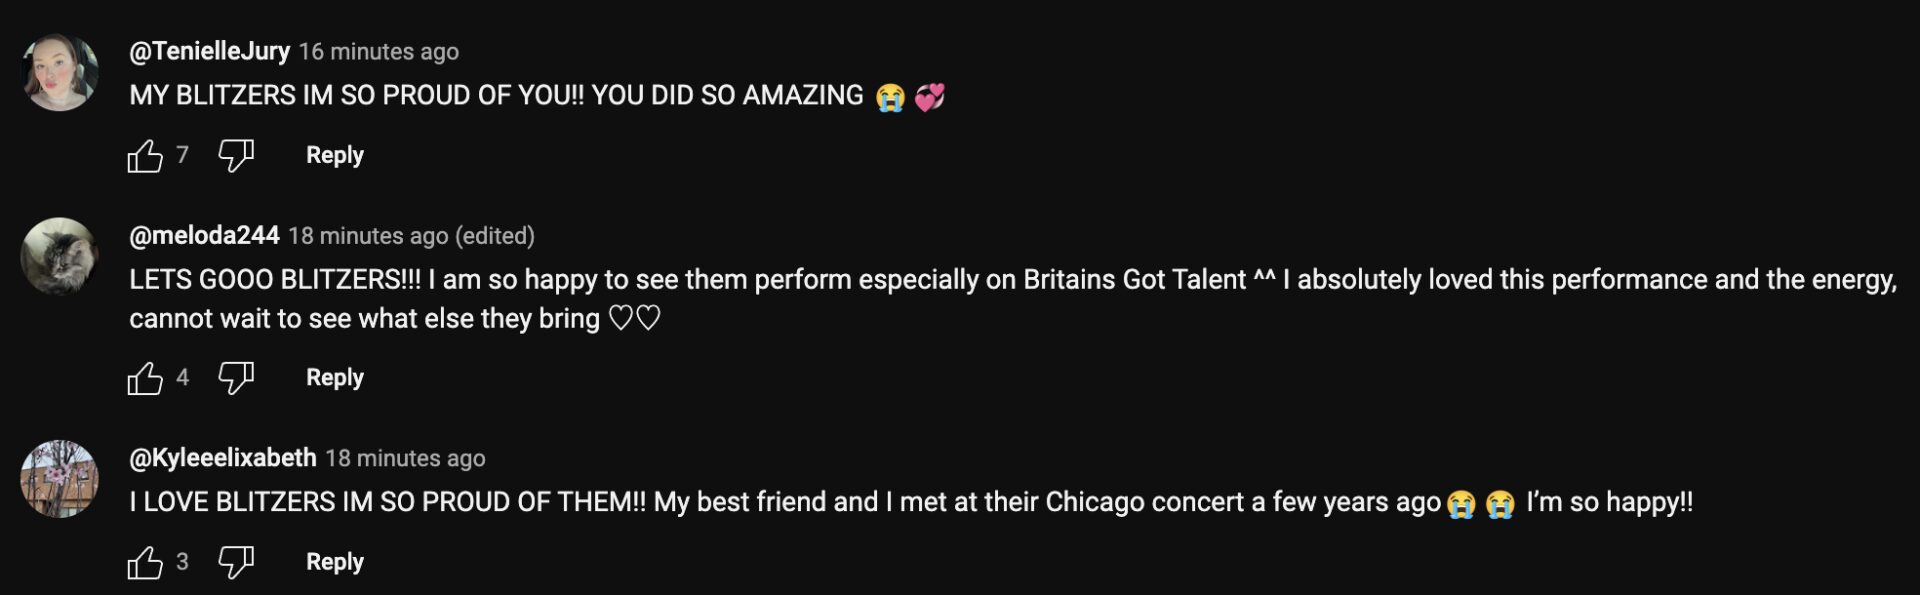Open the @TenielleJury profile picture
This screenshot has height=595, width=1920.
(60, 73)
